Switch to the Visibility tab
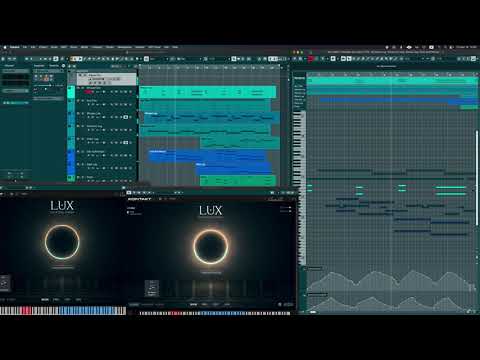Viewport: 480px width, 360px height. (x=54, y=66)
